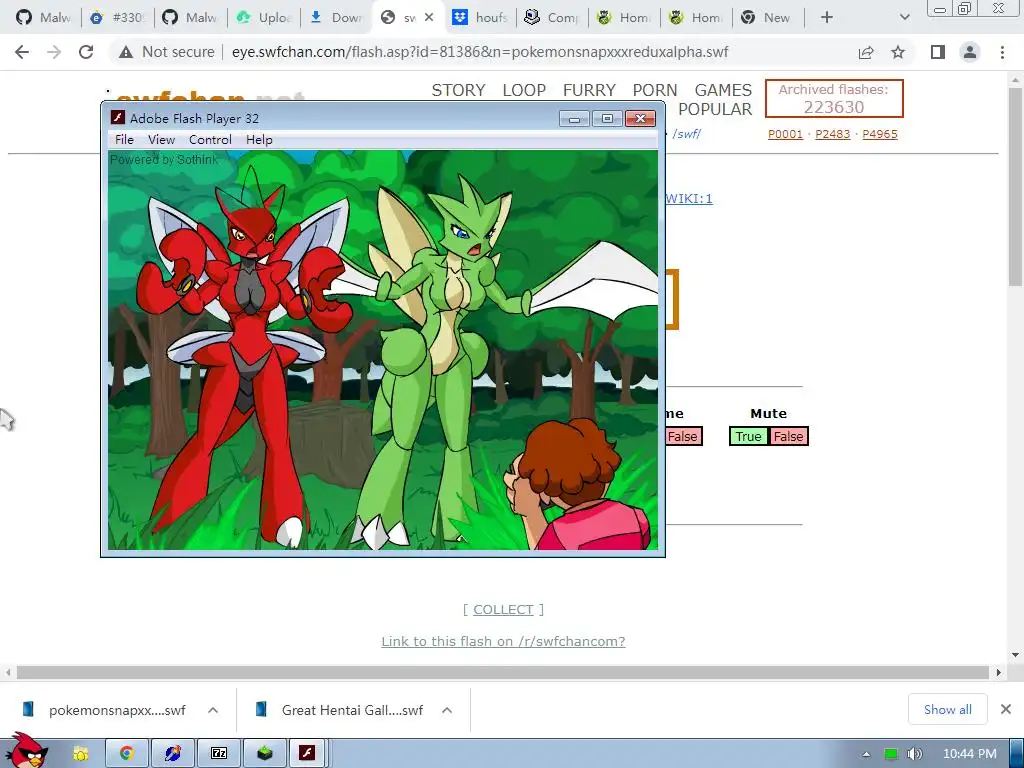Click the COLLECT link
The image size is (1024, 768).
pos(503,609)
